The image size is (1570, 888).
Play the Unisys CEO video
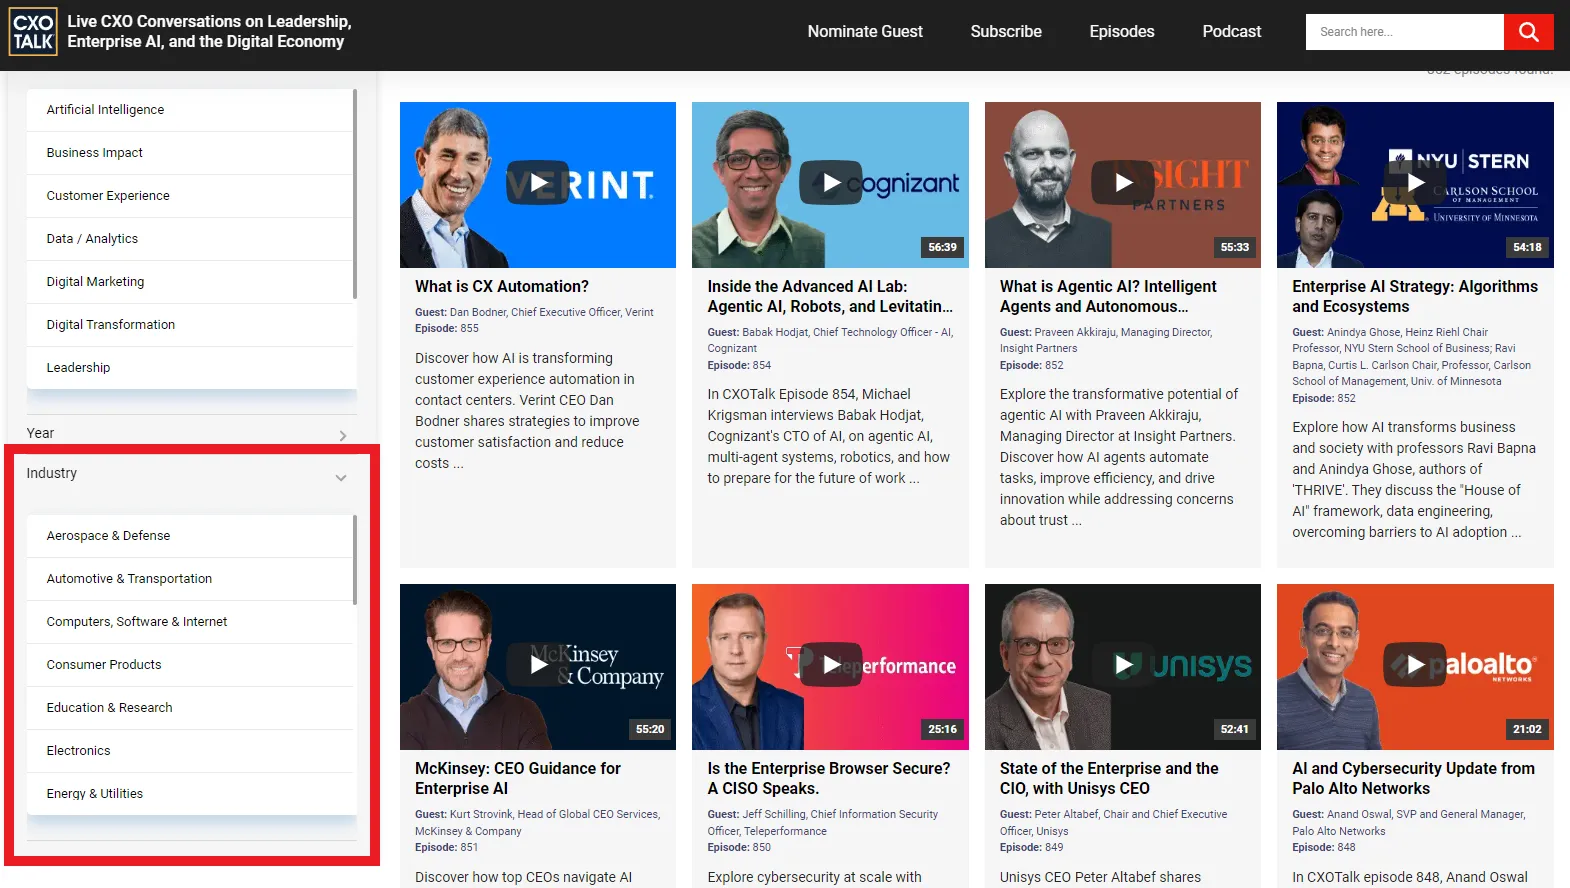pyautogui.click(x=1123, y=664)
